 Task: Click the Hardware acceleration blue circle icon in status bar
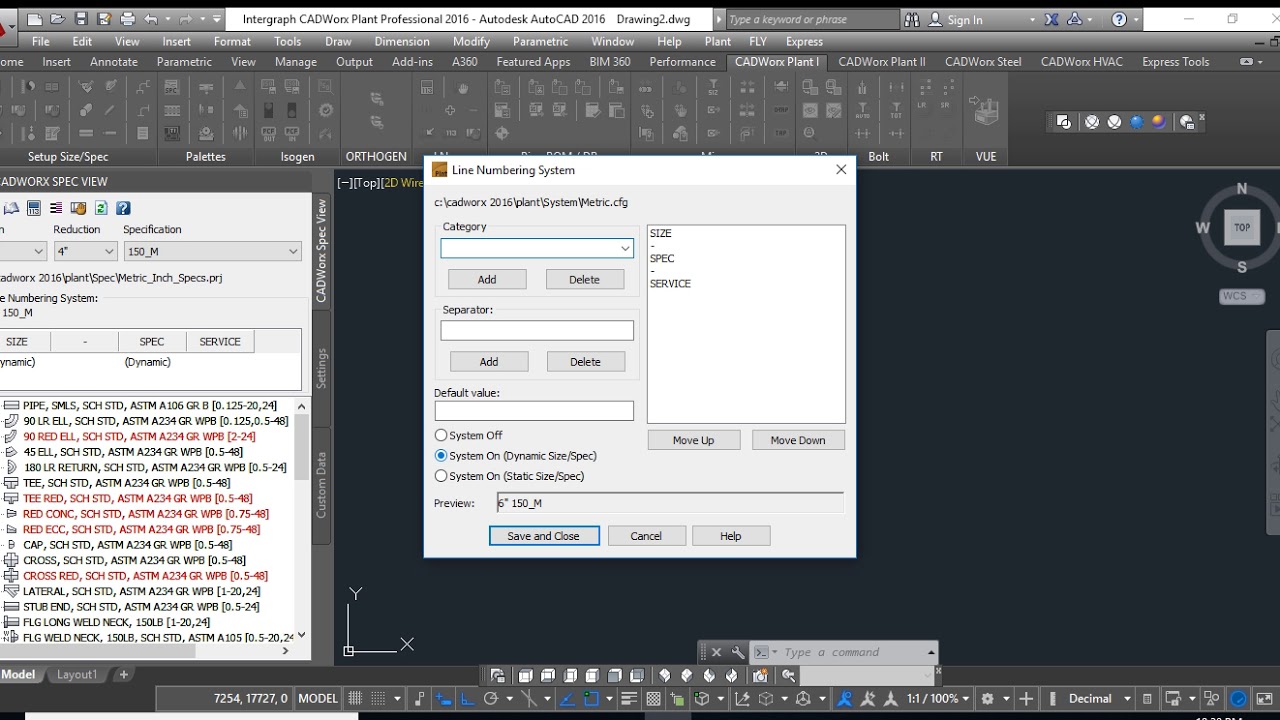pos(1238,699)
